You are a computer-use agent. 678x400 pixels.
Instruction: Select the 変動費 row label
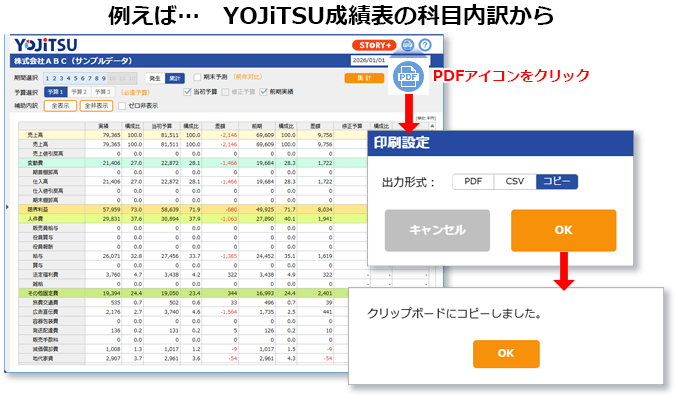35,163
